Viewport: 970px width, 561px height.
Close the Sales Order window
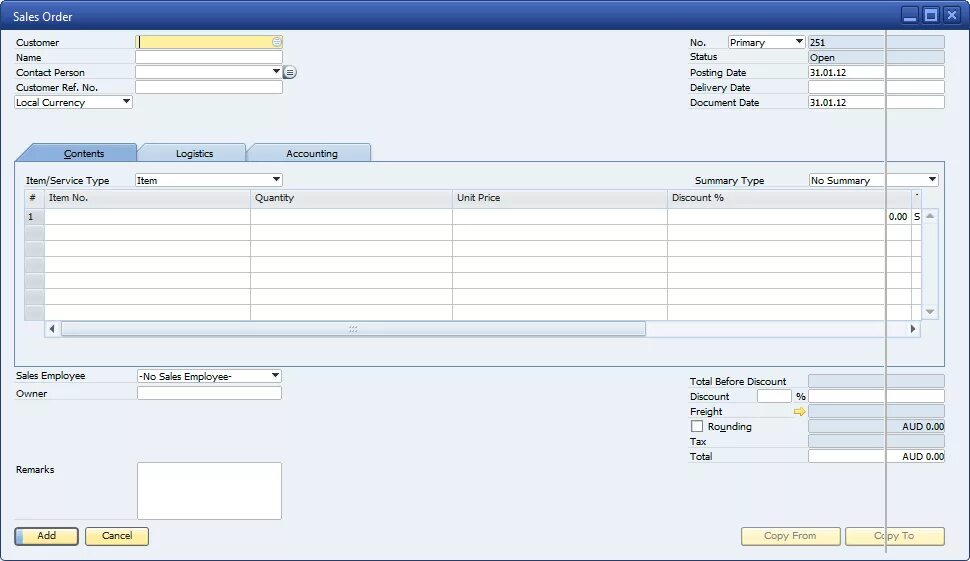[951, 15]
